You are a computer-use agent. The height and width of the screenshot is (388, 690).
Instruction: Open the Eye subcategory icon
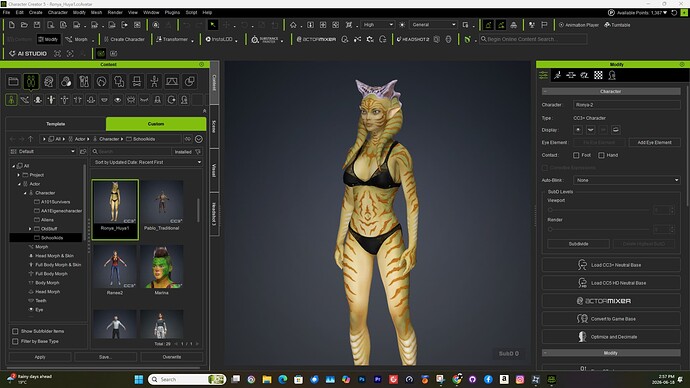click(117, 100)
